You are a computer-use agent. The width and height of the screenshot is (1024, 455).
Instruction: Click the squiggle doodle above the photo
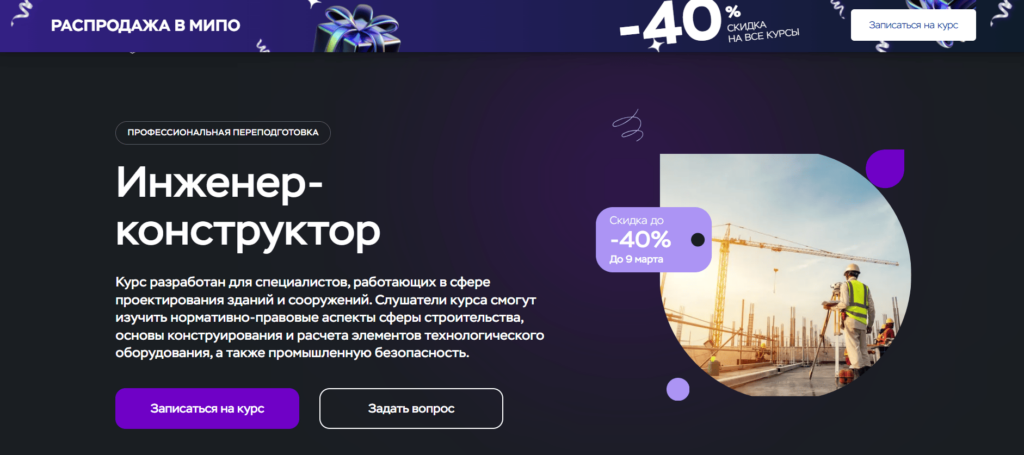click(x=628, y=124)
